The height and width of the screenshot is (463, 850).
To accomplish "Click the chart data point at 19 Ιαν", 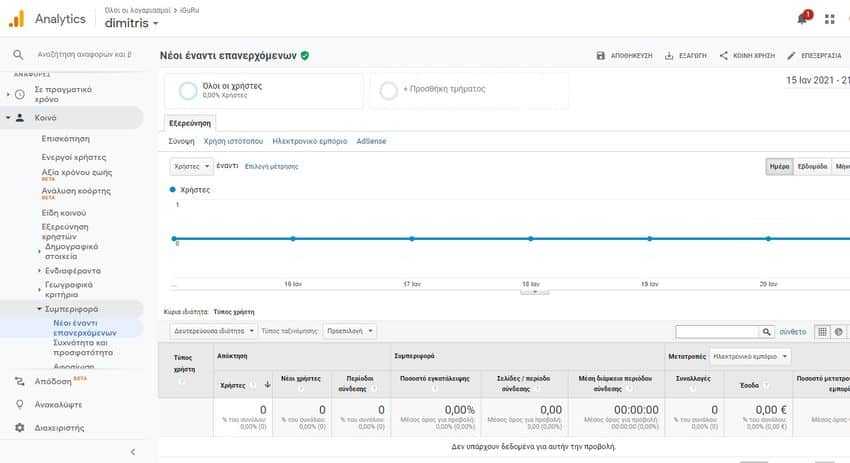I will [649, 239].
